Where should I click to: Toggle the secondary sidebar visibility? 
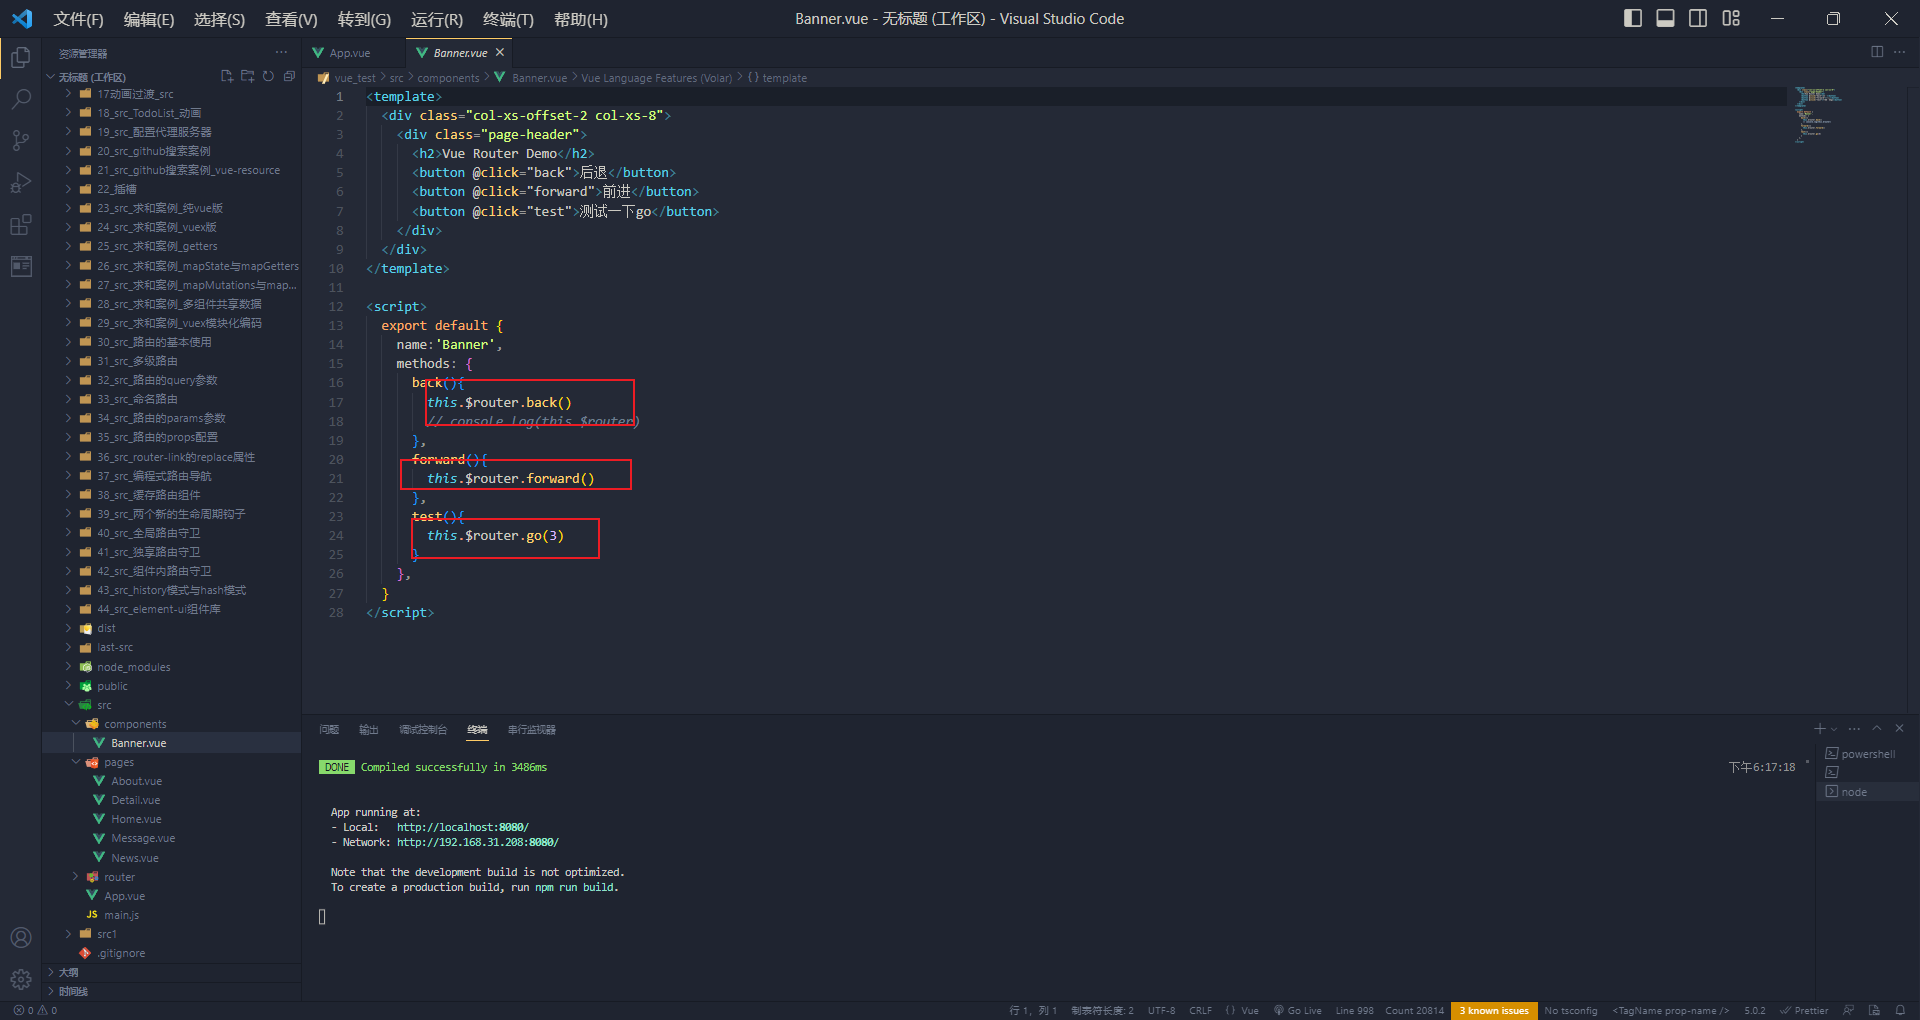pos(1698,18)
